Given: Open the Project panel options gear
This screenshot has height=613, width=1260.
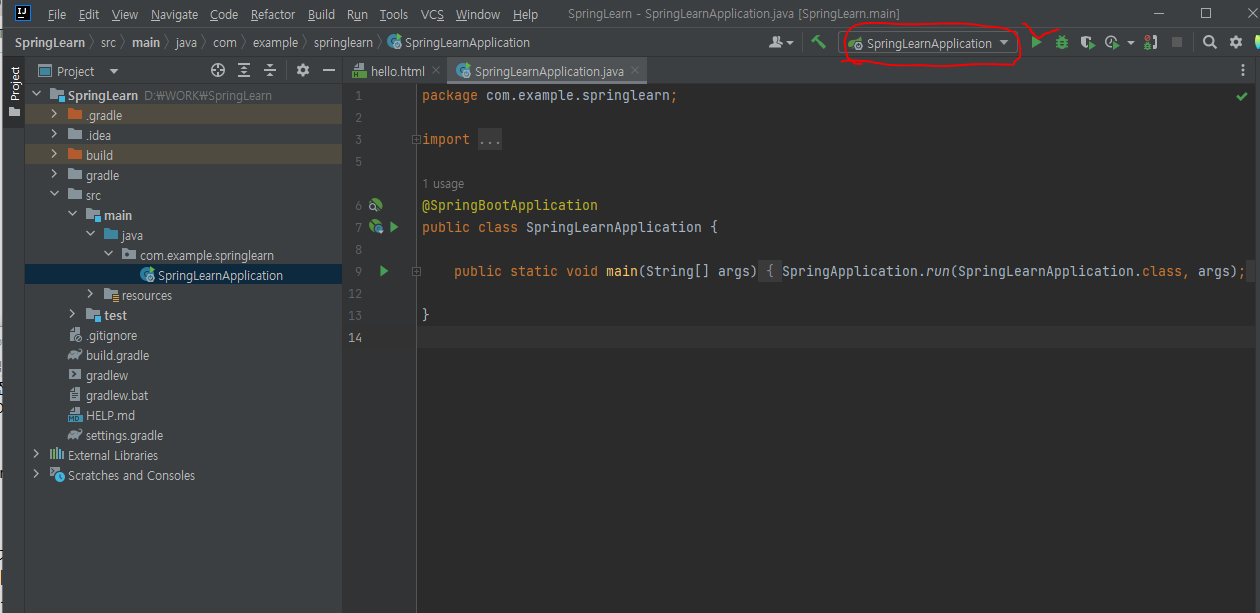Looking at the screenshot, I should click(x=303, y=71).
